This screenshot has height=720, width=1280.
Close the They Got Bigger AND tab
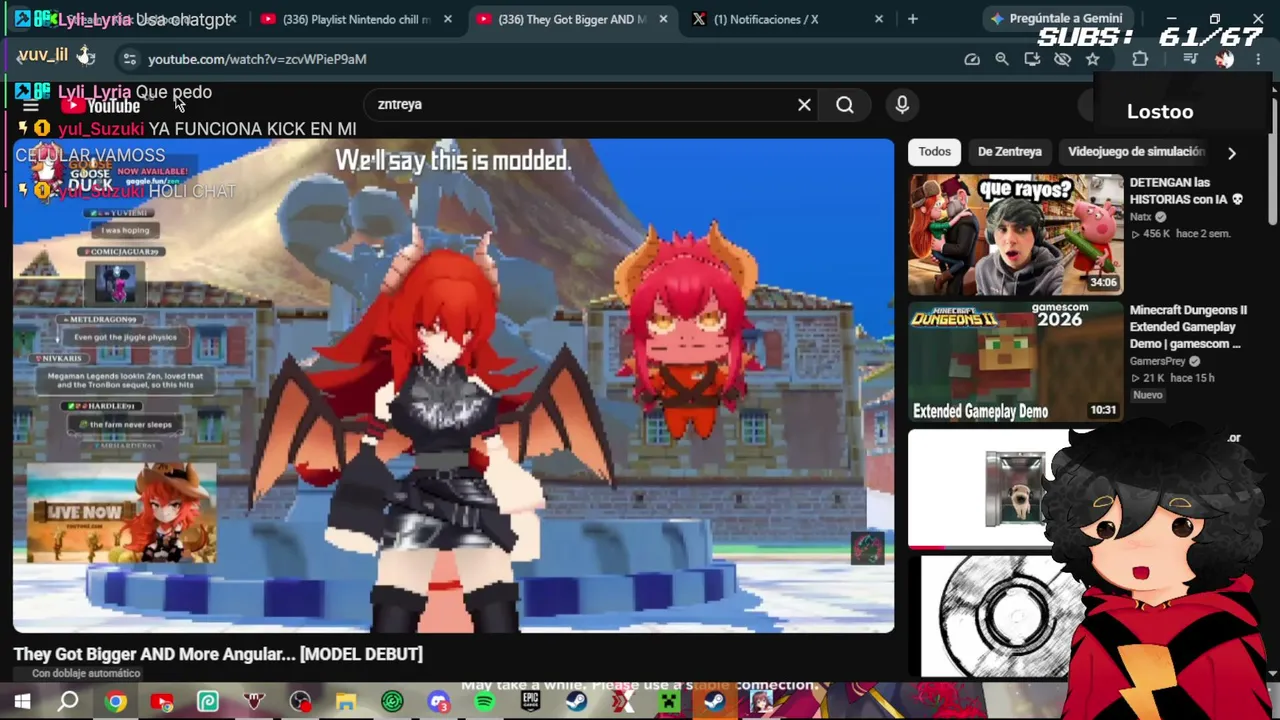click(663, 19)
